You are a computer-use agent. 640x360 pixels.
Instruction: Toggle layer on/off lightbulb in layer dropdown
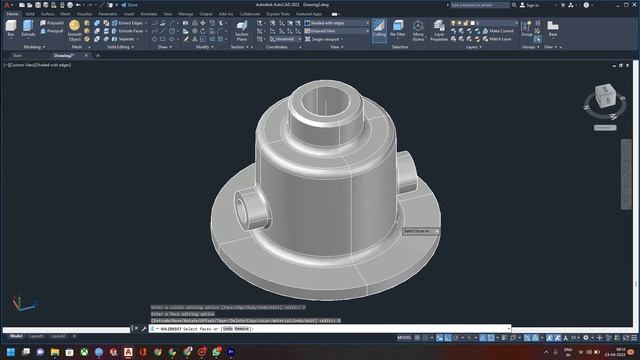point(453,23)
